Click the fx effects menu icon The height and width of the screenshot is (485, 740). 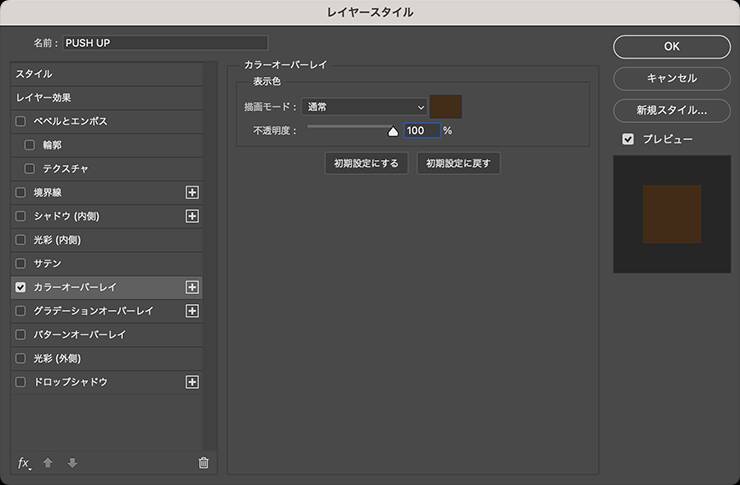tap(24, 463)
